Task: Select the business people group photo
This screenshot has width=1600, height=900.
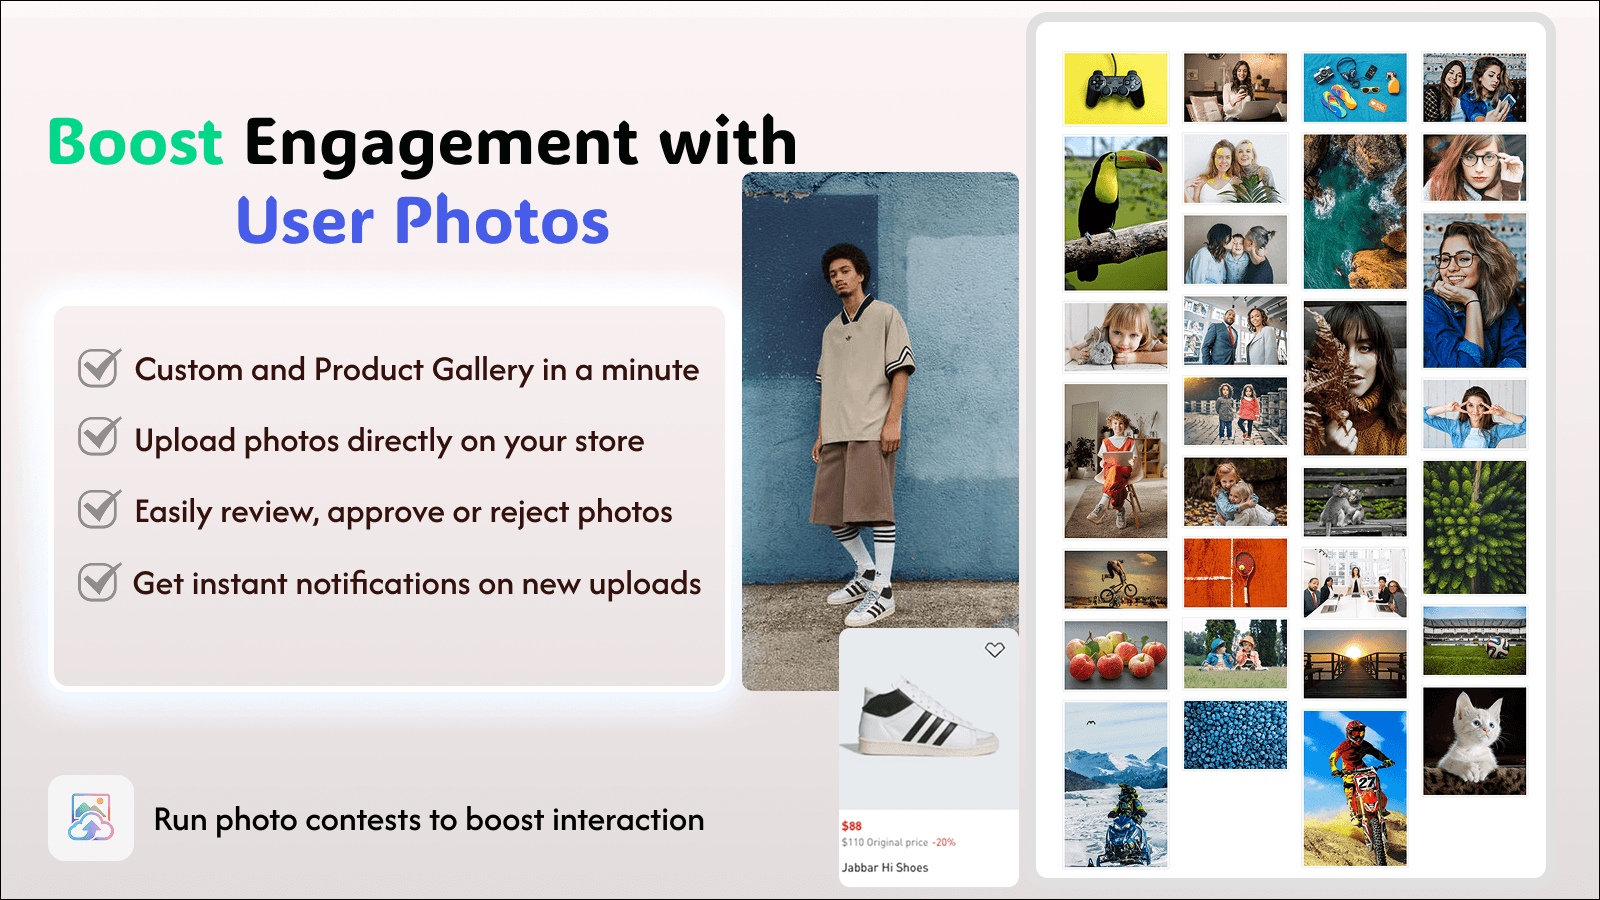Action: tap(1236, 331)
